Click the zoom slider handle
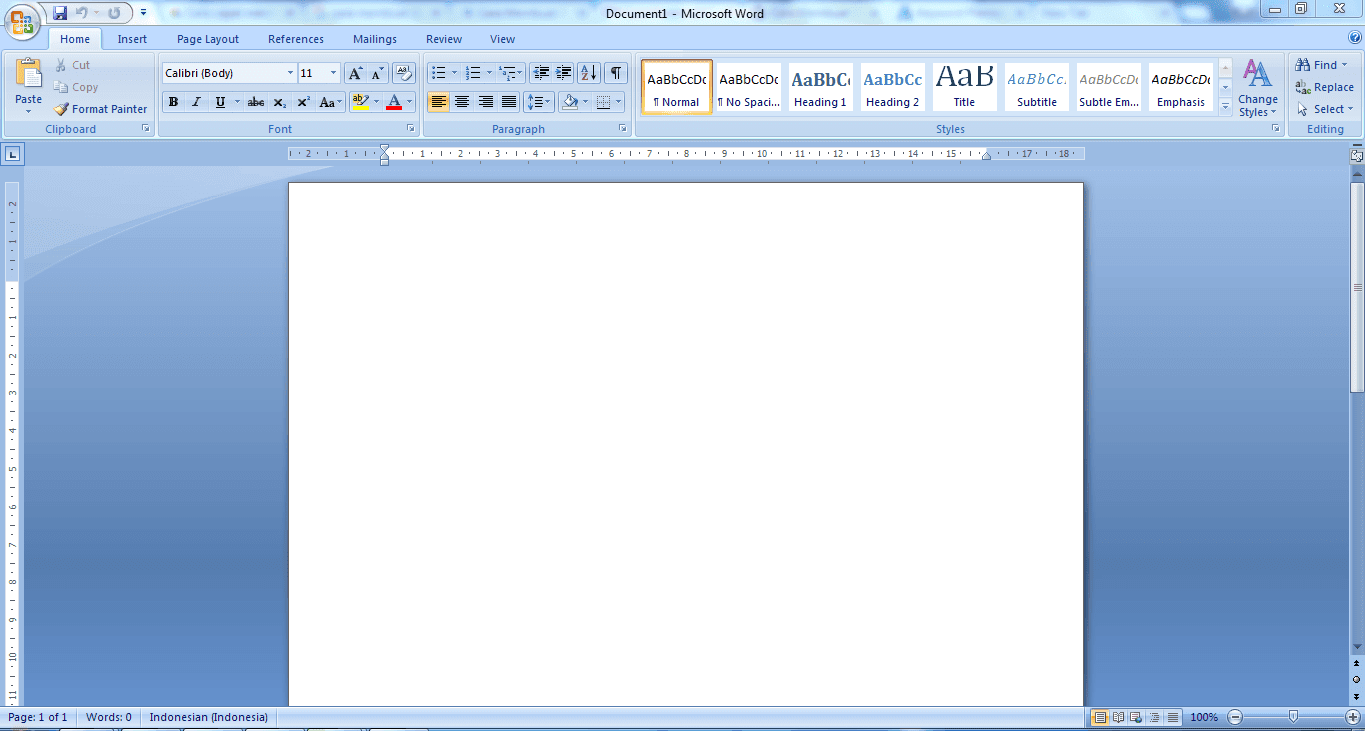 click(1294, 716)
